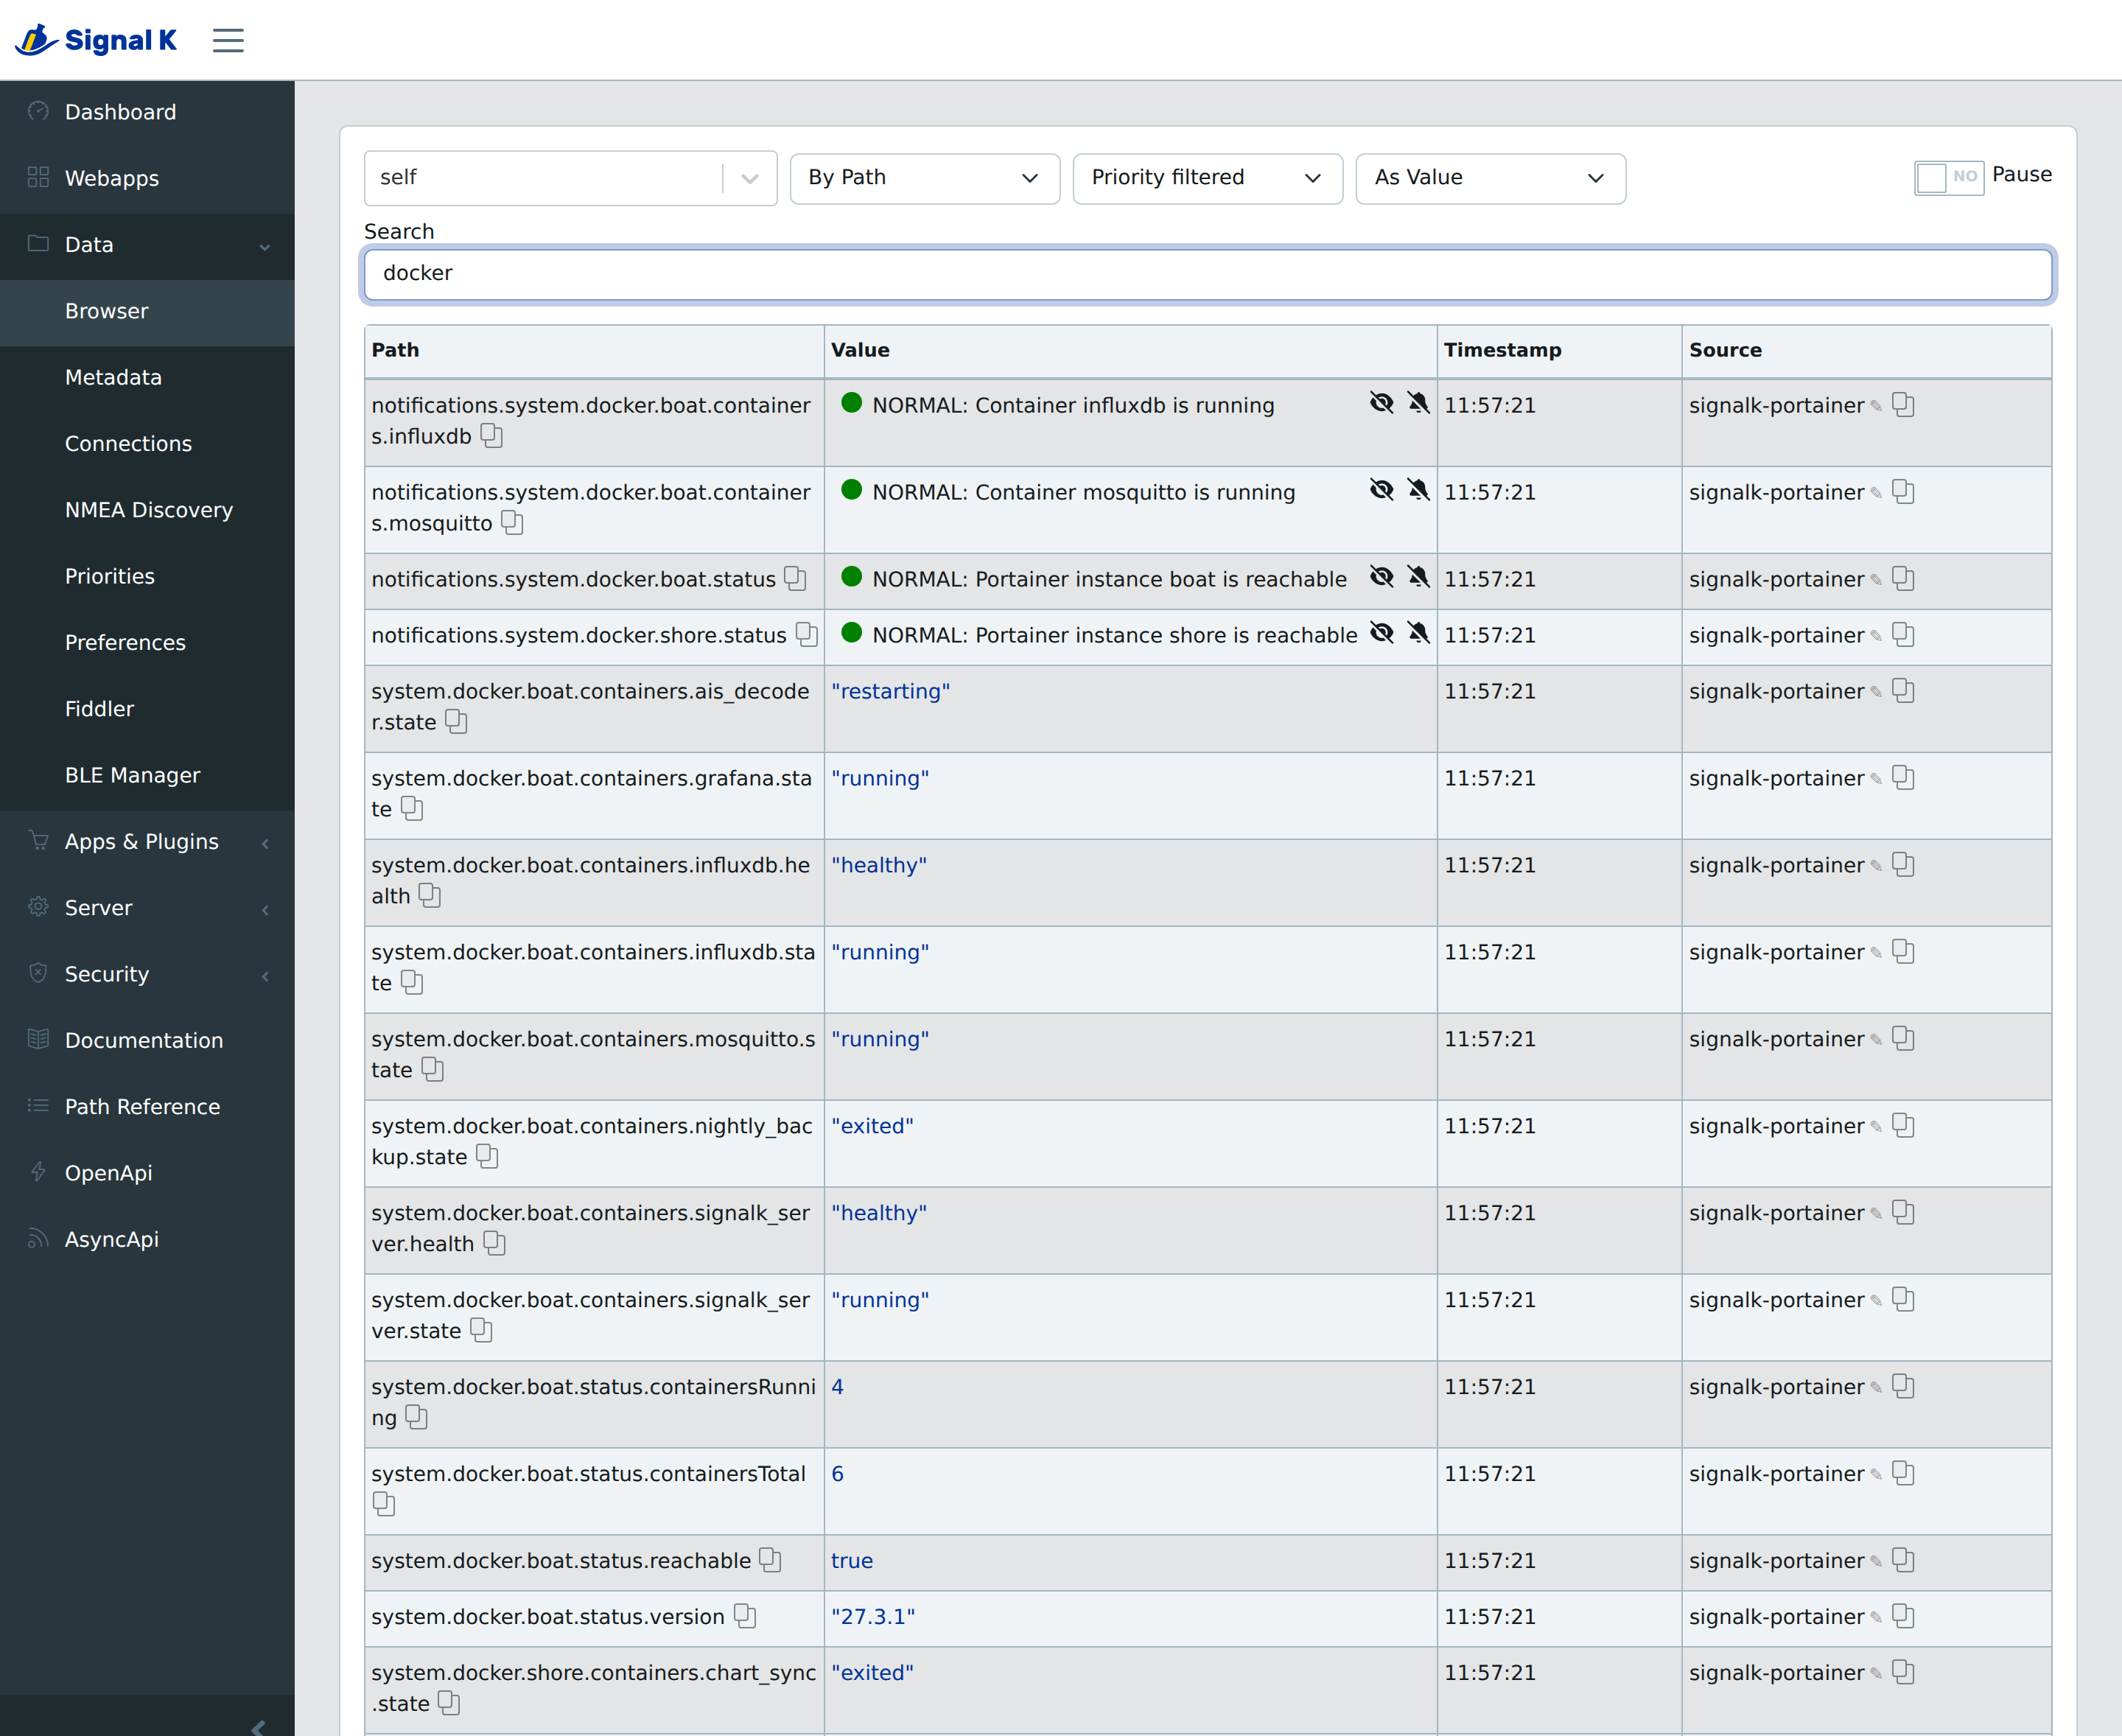Open Preferences in sidebar
This screenshot has width=2122, height=1736.
tap(147, 643)
